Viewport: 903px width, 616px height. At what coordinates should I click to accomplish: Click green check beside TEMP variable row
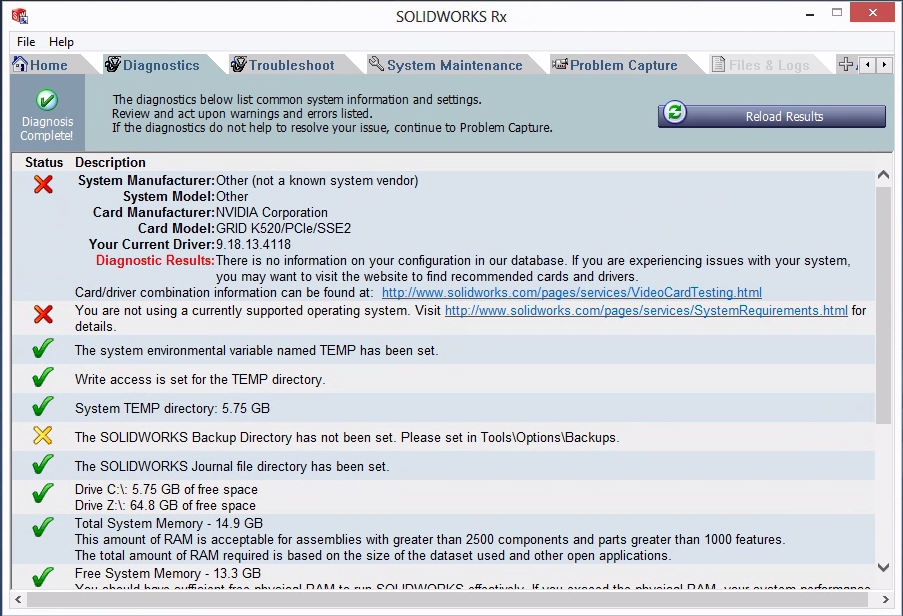[43, 349]
